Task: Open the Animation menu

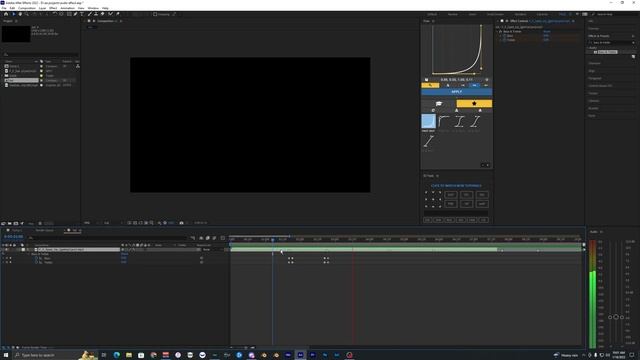Action: (67, 8)
